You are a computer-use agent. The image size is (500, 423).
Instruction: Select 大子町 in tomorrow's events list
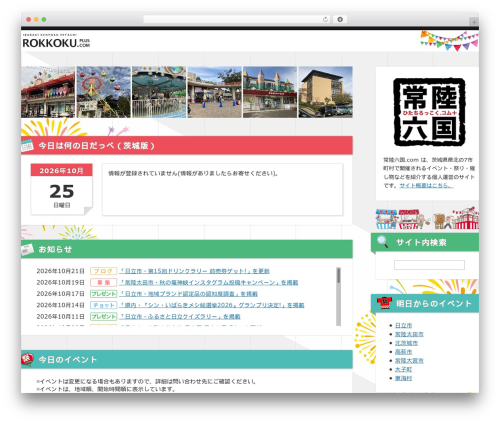(x=403, y=369)
